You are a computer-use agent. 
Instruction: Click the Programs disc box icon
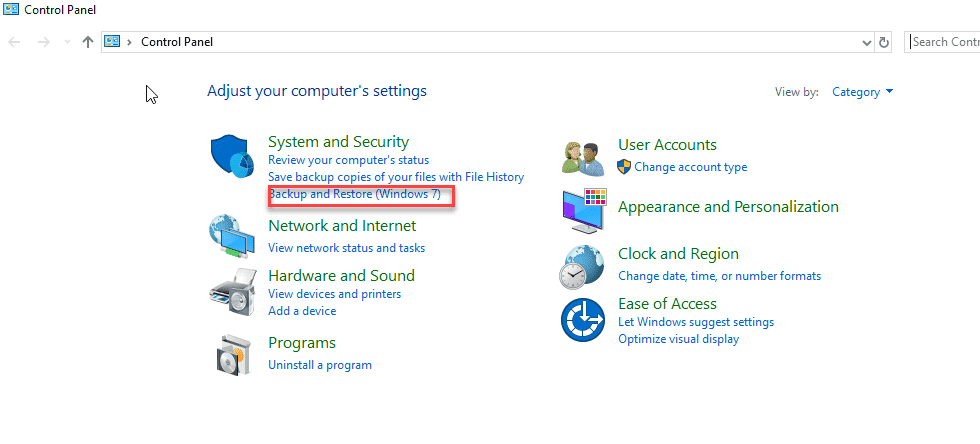[x=233, y=356]
